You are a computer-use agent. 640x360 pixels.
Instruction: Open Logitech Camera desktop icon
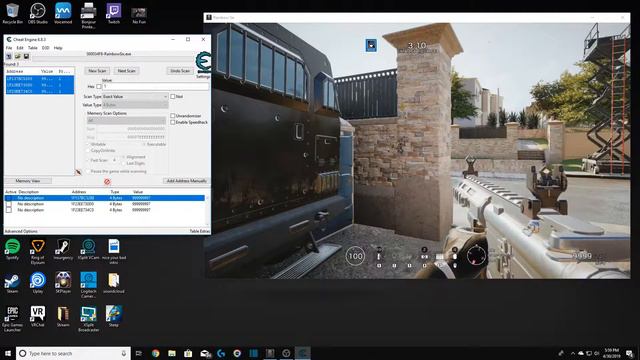click(88, 285)
